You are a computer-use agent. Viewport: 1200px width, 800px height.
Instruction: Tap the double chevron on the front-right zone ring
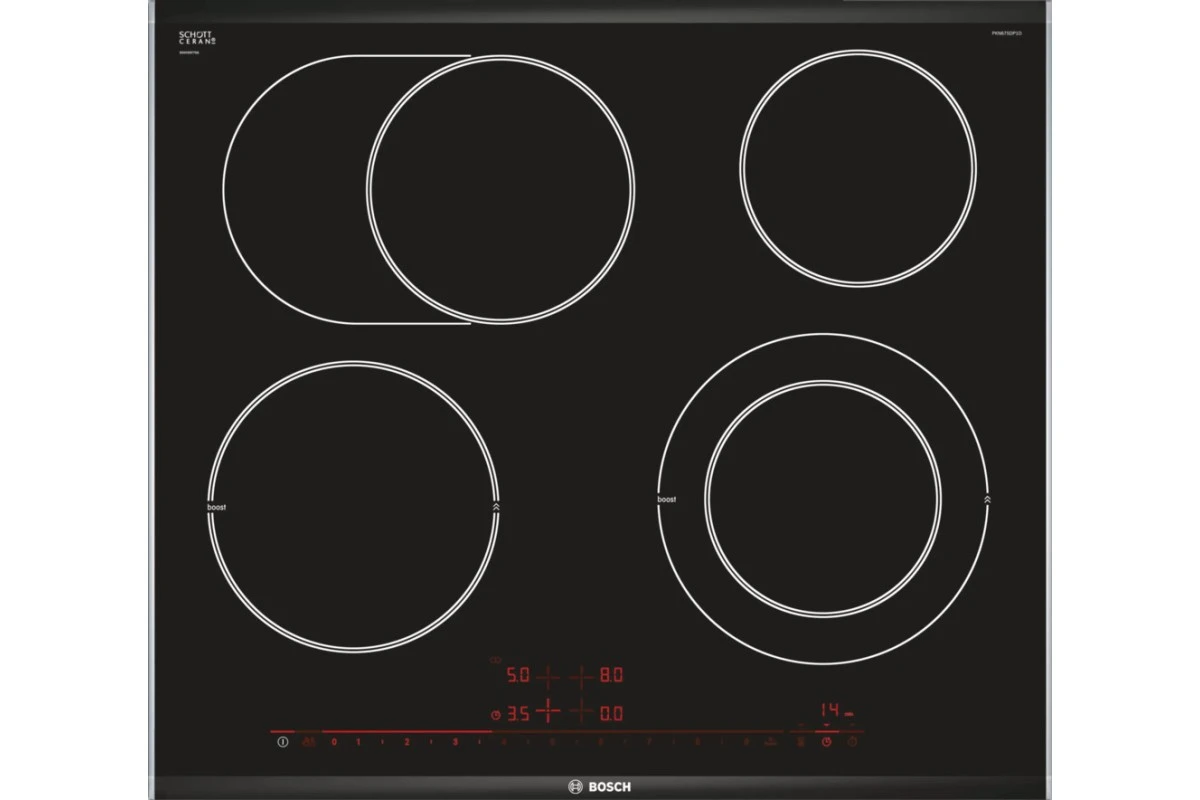[x=987, y=498]
